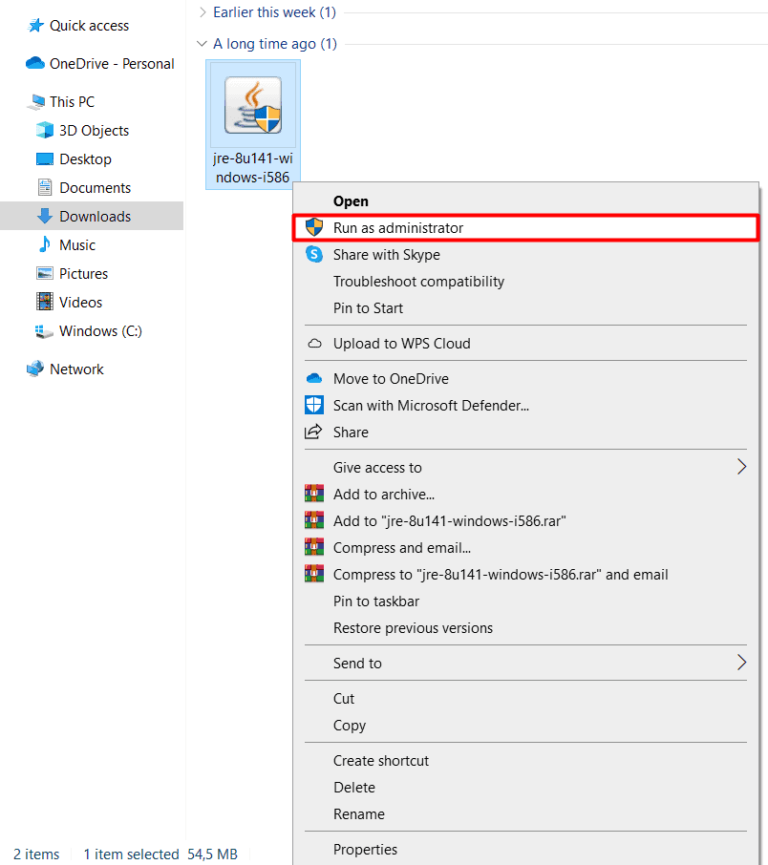The height and width of the screenshot is (865, 768).
Task: Select Cut from the context menu
Action: (525, 698)
